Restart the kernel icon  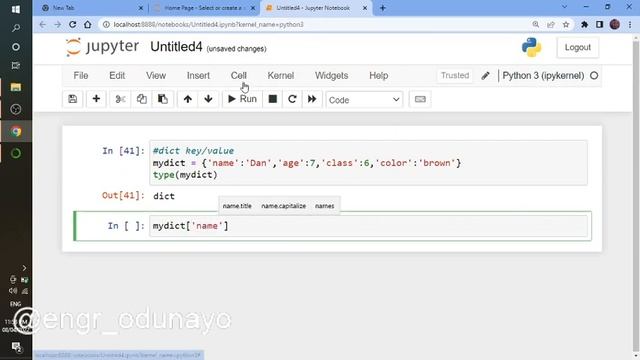[x=292, y=99]
